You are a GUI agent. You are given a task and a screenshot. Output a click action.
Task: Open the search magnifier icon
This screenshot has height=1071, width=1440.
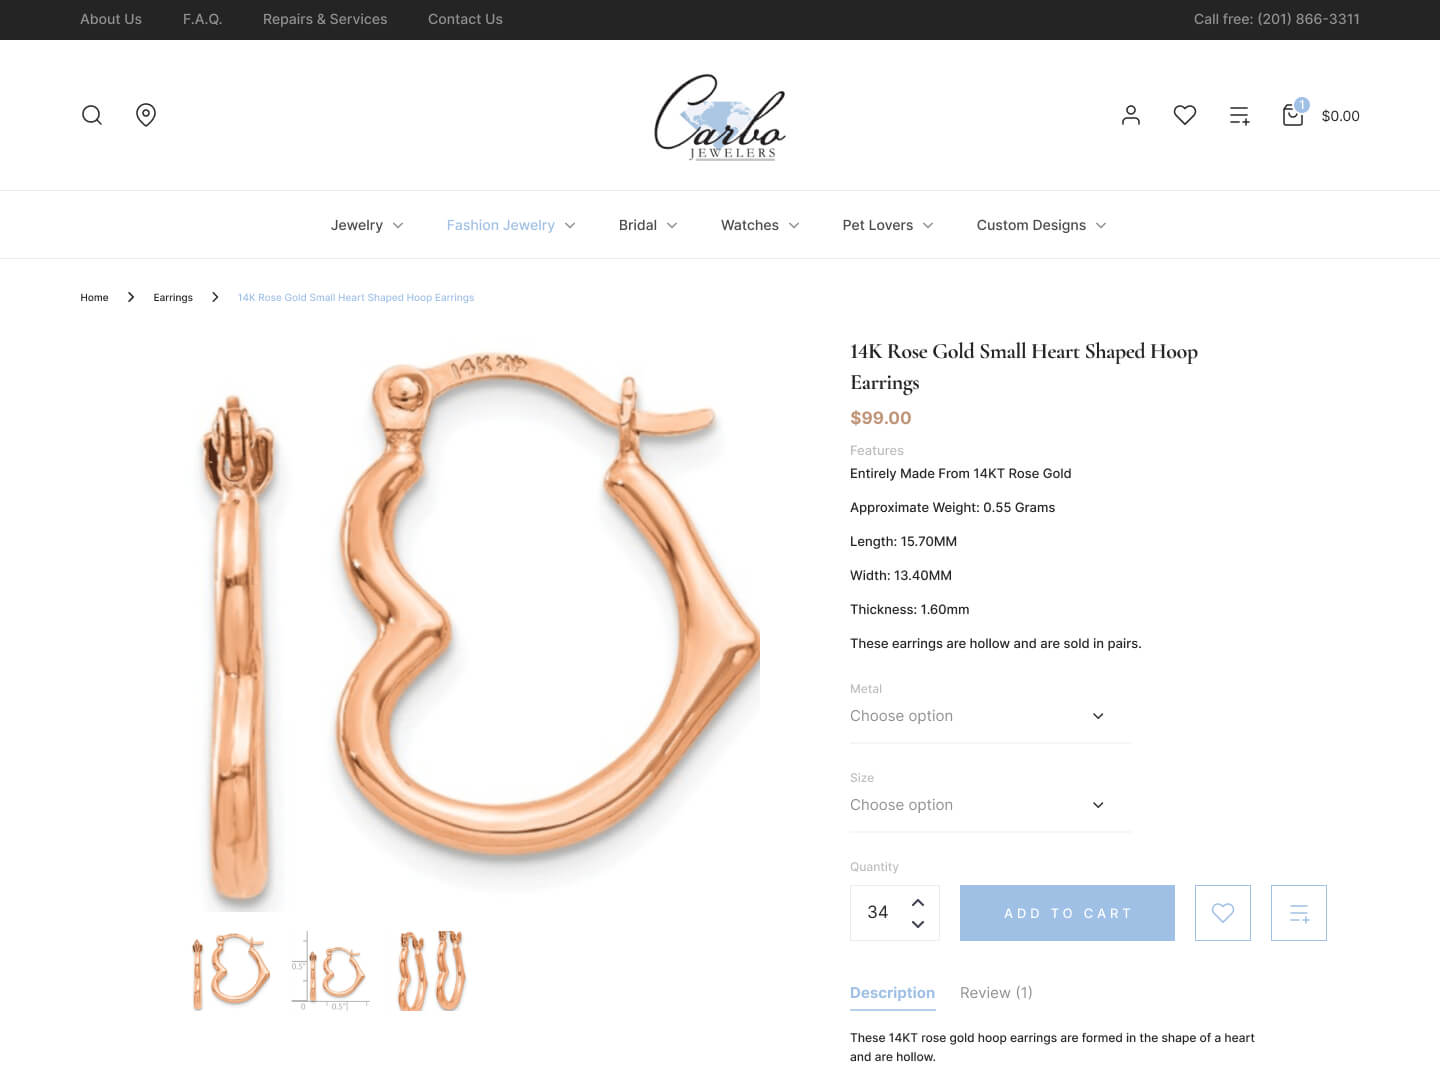click(92, 115)
